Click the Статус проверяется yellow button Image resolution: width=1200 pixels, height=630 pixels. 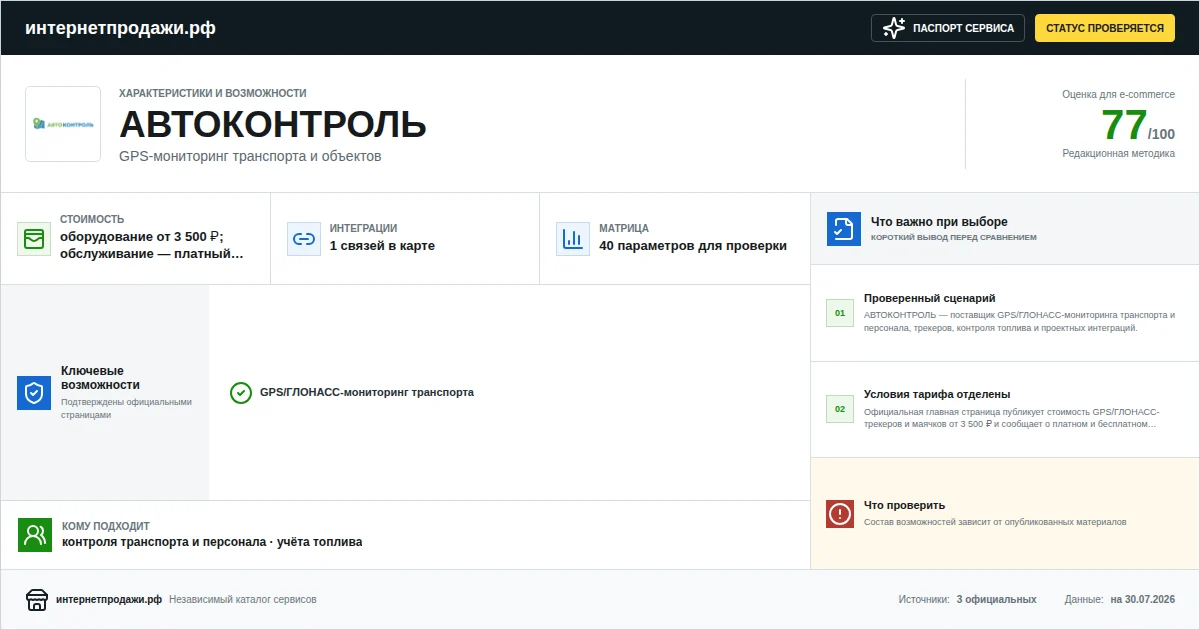tap(1104, 28)
